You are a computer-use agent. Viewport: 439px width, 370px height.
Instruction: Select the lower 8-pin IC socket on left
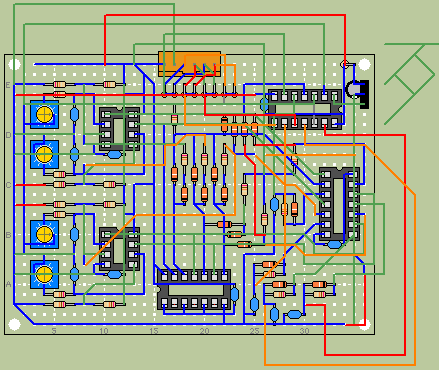(120, 249)
